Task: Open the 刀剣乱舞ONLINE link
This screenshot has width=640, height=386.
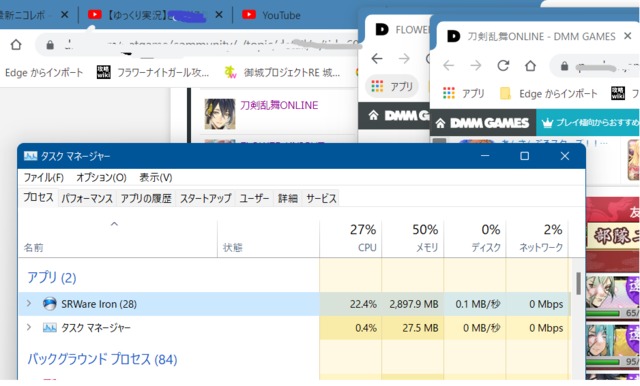Action: 279,105
